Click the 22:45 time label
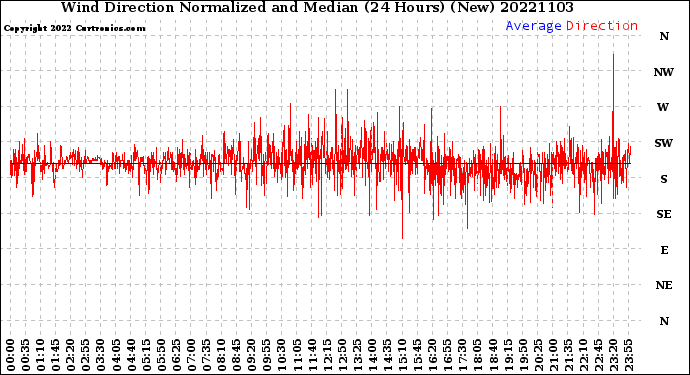Image resolution: width=690 pixels, height=375 pixels. click(x=598, y=355)
